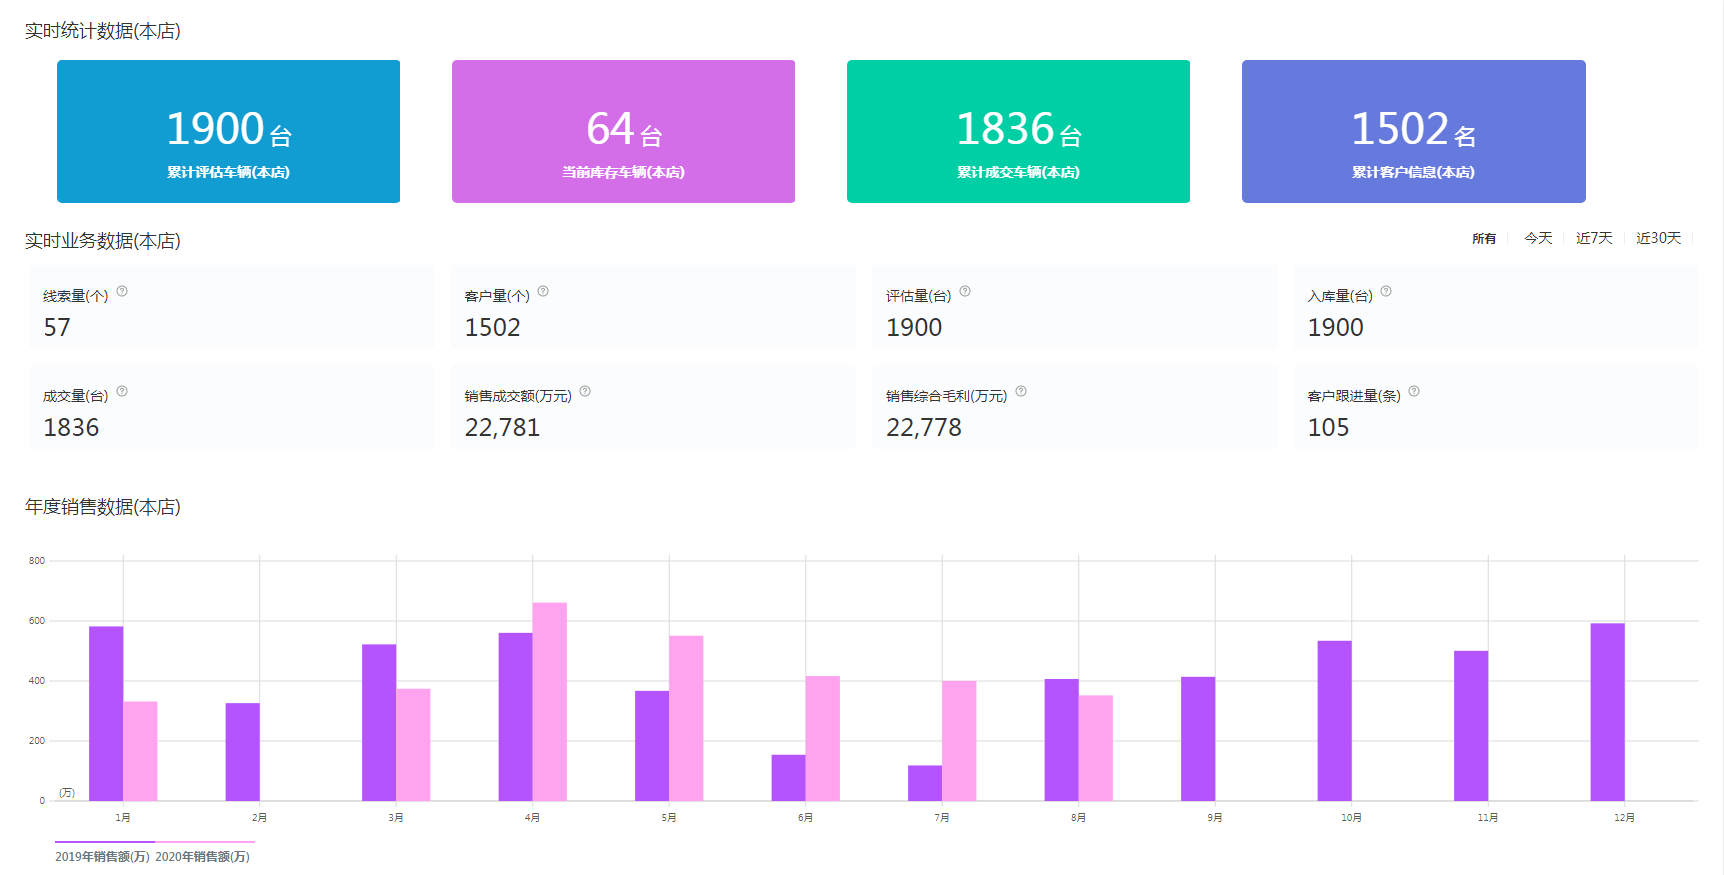The width and height of the screenshot is (1724, 875).
Task: Click the 1836 value under 成交量(台)
Action: 71,428
